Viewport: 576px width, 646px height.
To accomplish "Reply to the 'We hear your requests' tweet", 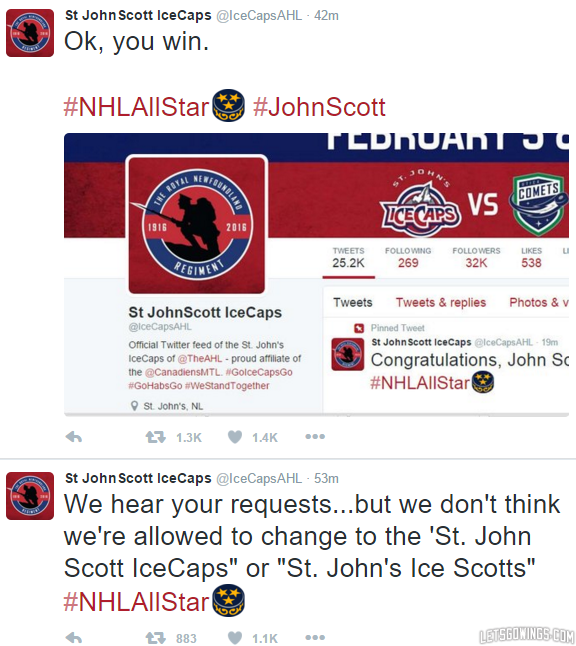I will [x=74, y=638].
